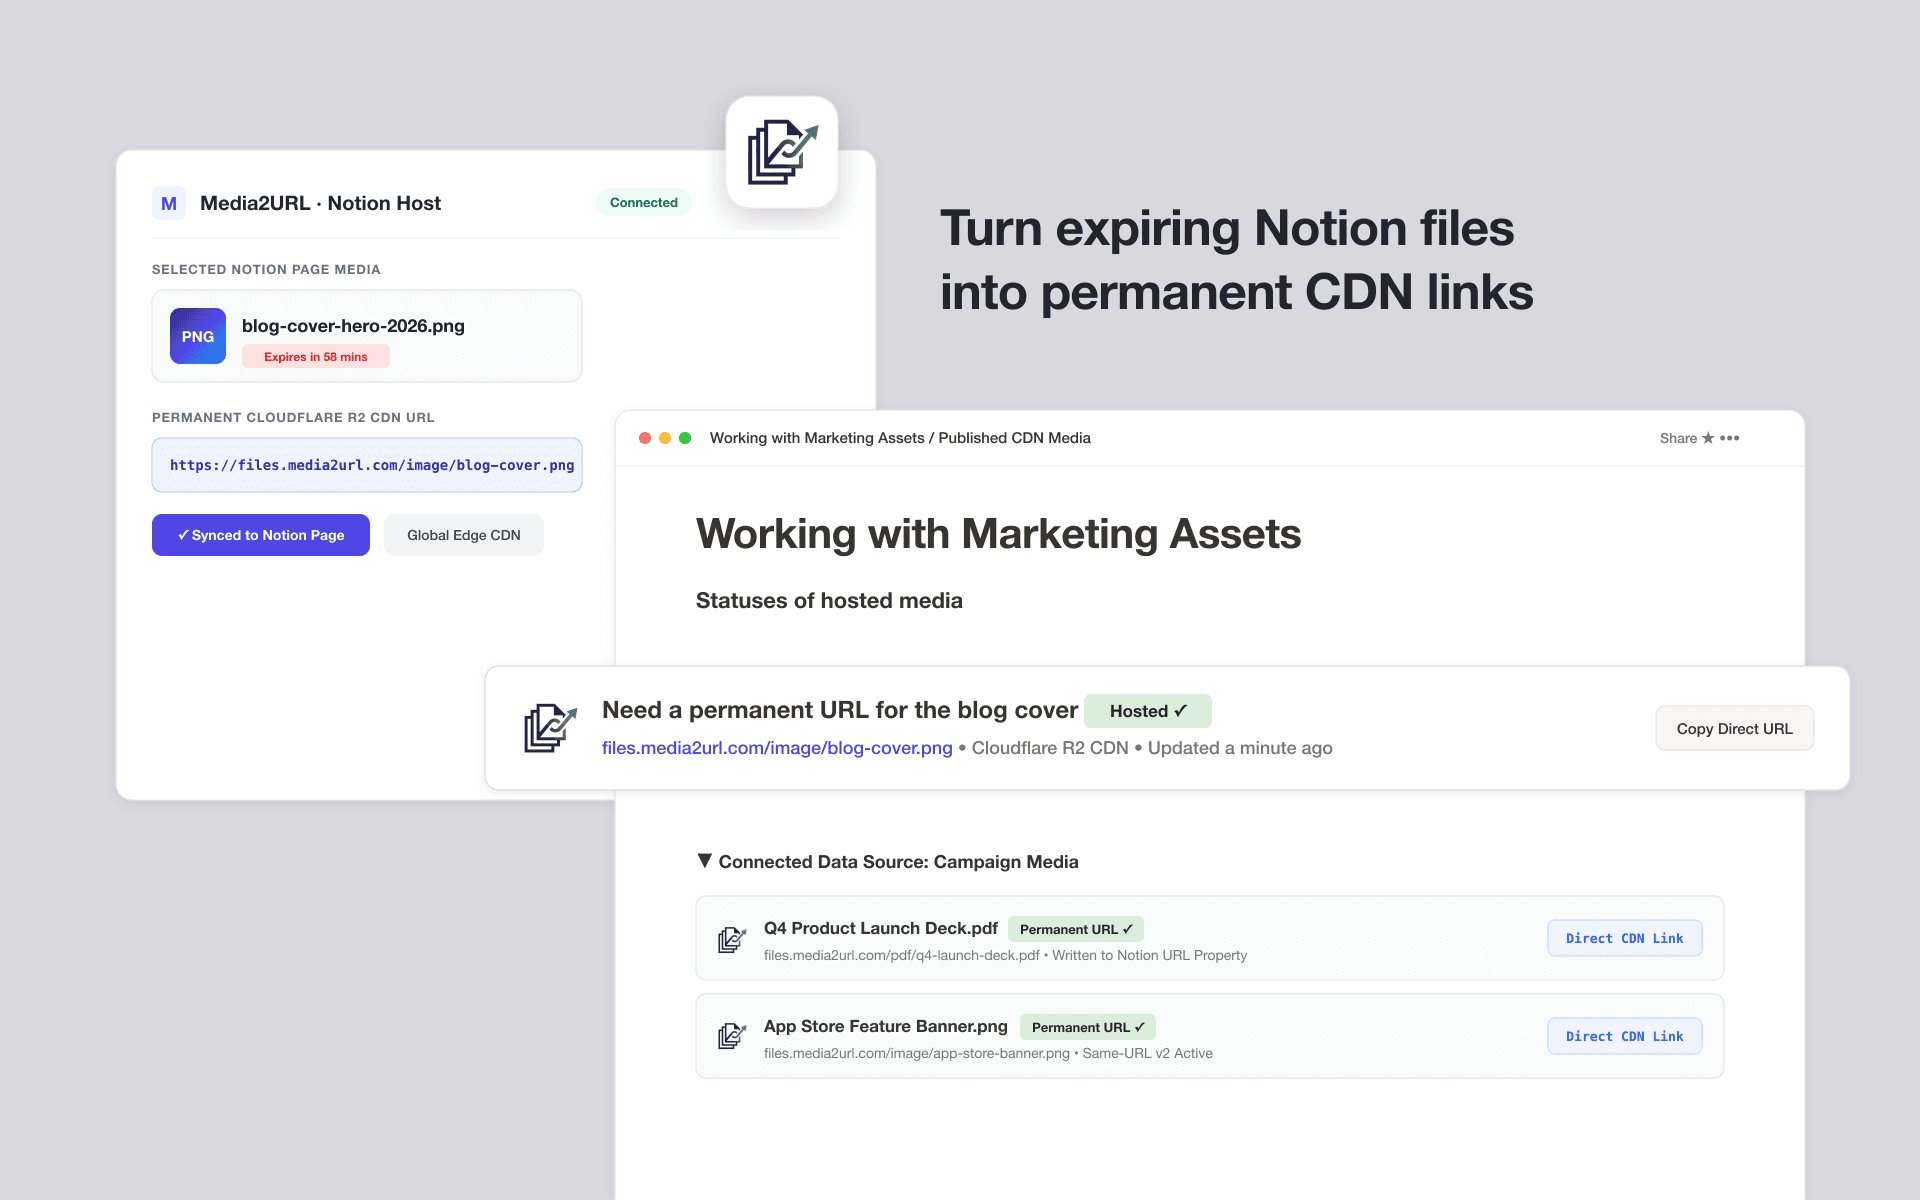The height and width of the screenshot is (1200, 1920).
Task: Select the blog-cover-hero-2026.png file name
Action: 353,326
